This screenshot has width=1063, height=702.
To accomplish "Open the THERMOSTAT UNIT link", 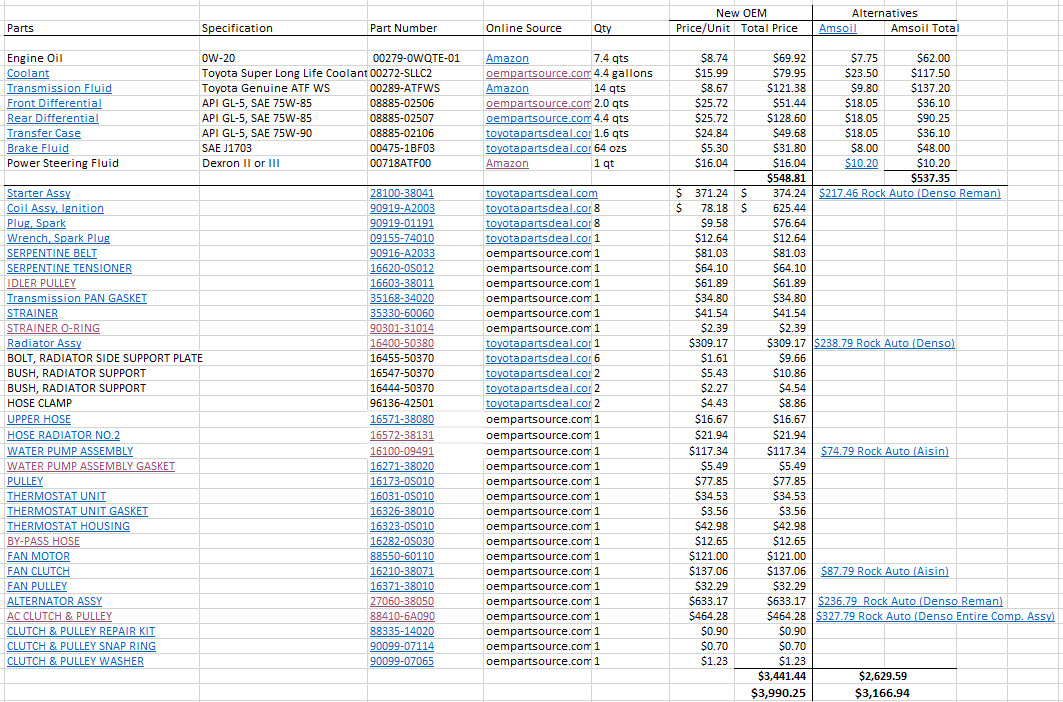I will 56,496.
